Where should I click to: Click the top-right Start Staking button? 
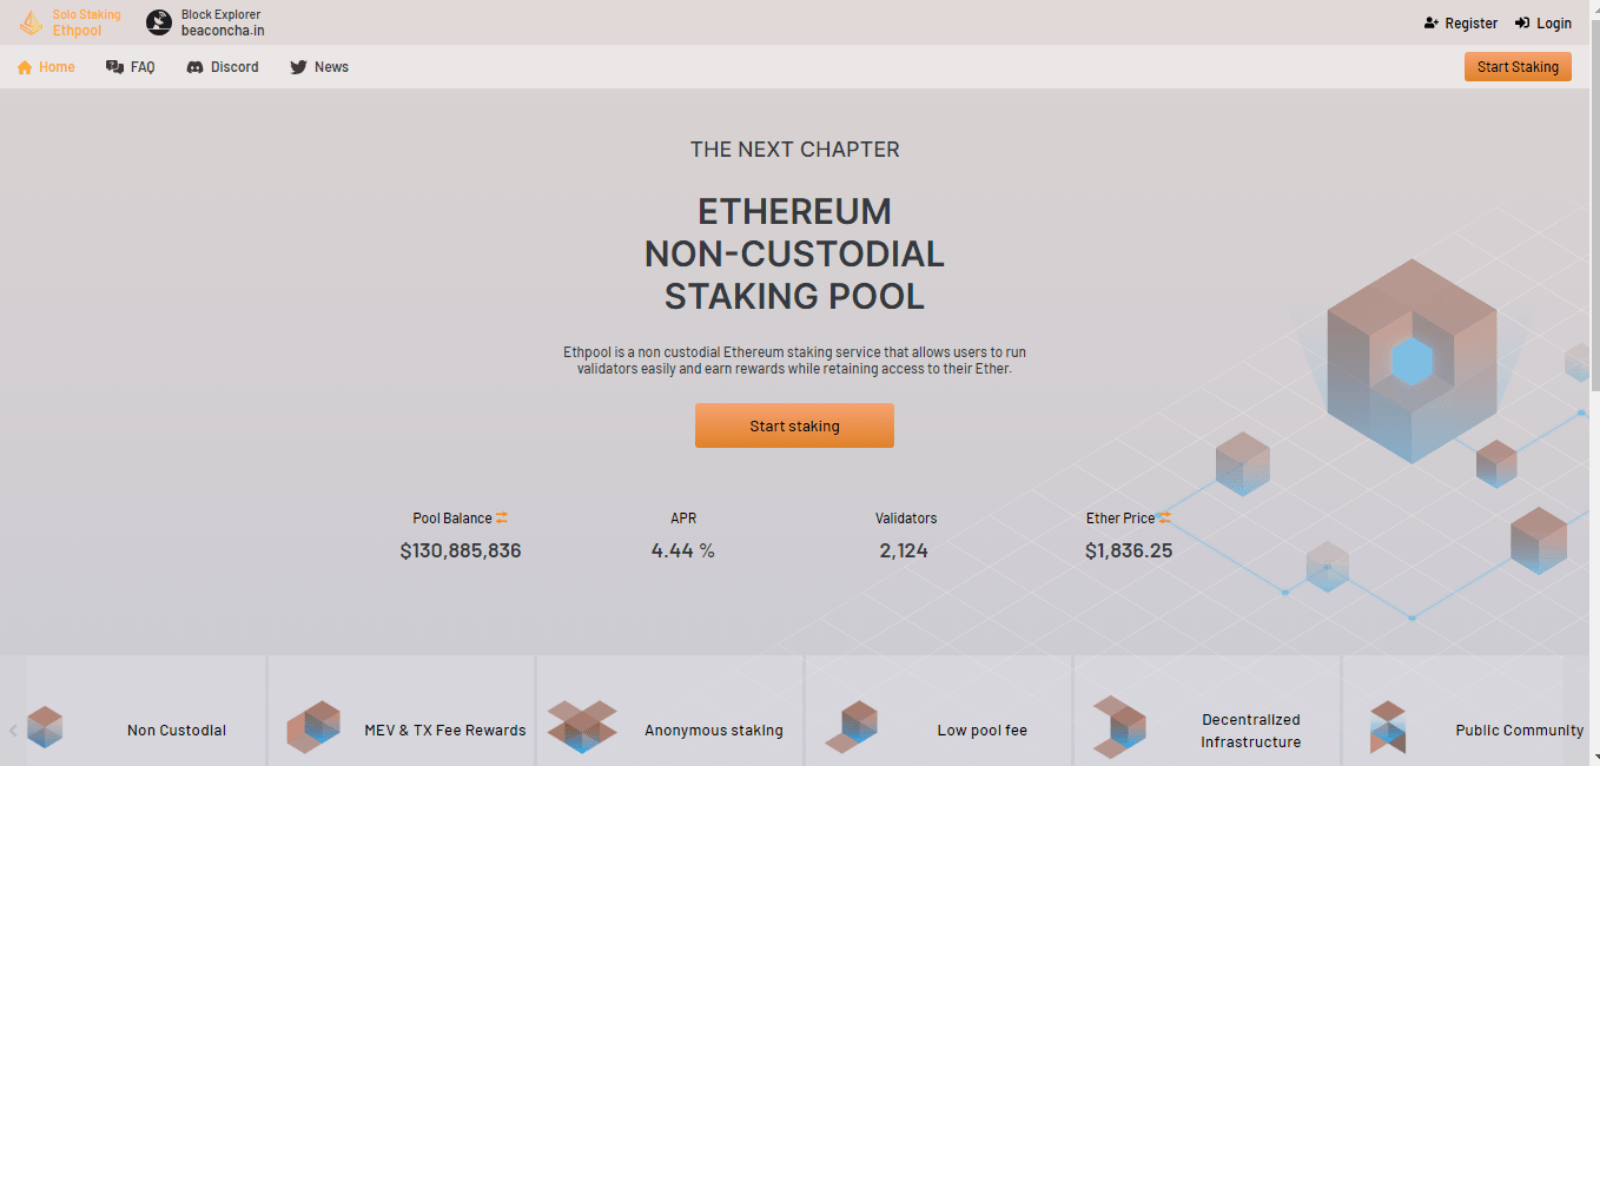1518,67
